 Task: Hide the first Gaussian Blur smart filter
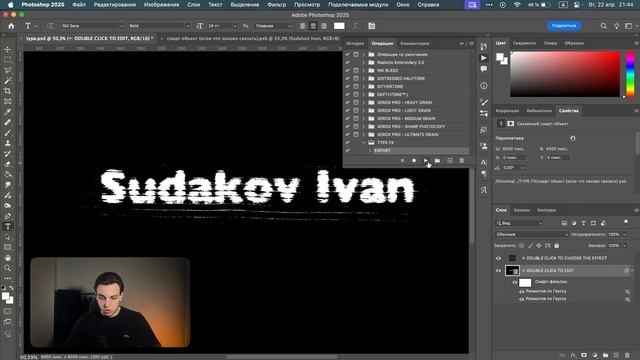point(522,291)
